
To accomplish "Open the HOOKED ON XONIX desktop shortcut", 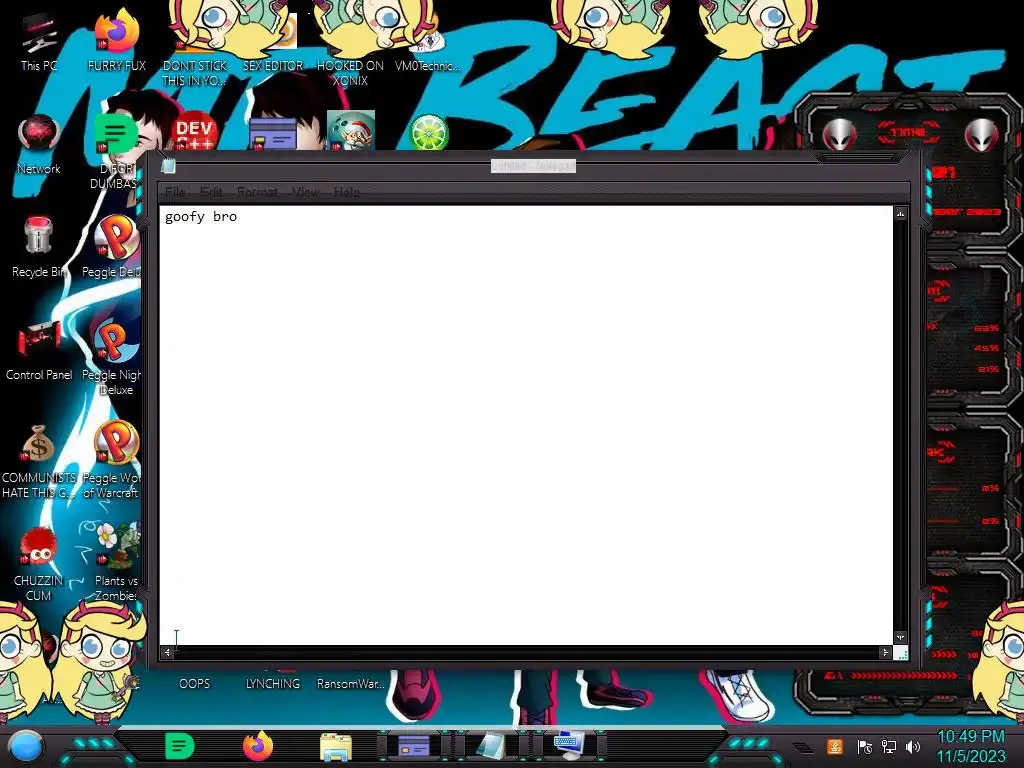I will pos(350,51).
